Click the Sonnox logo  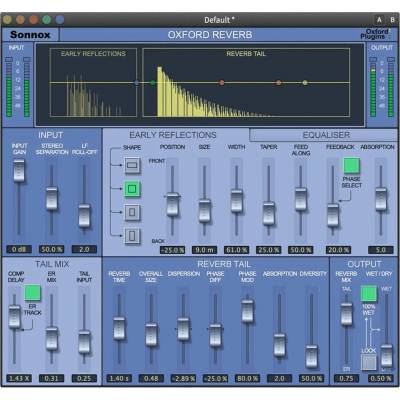[x=30, y=35]
